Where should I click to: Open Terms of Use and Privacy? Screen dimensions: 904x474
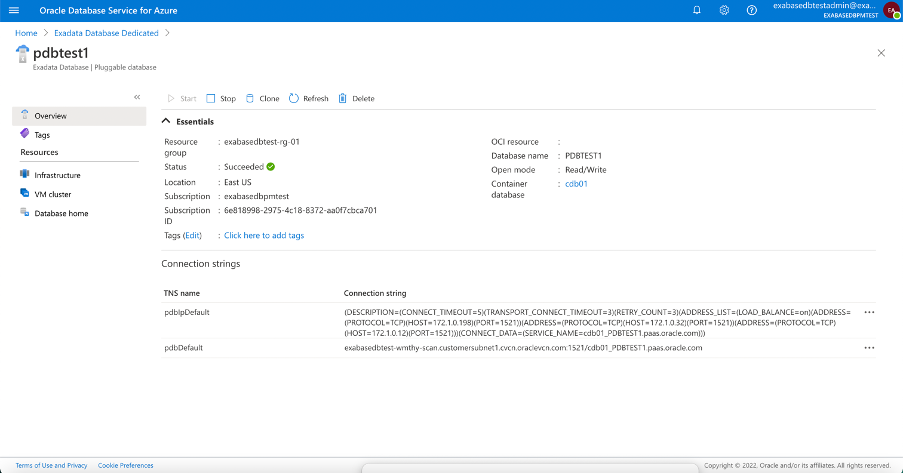pyautogui.click(x=51, y=465)
